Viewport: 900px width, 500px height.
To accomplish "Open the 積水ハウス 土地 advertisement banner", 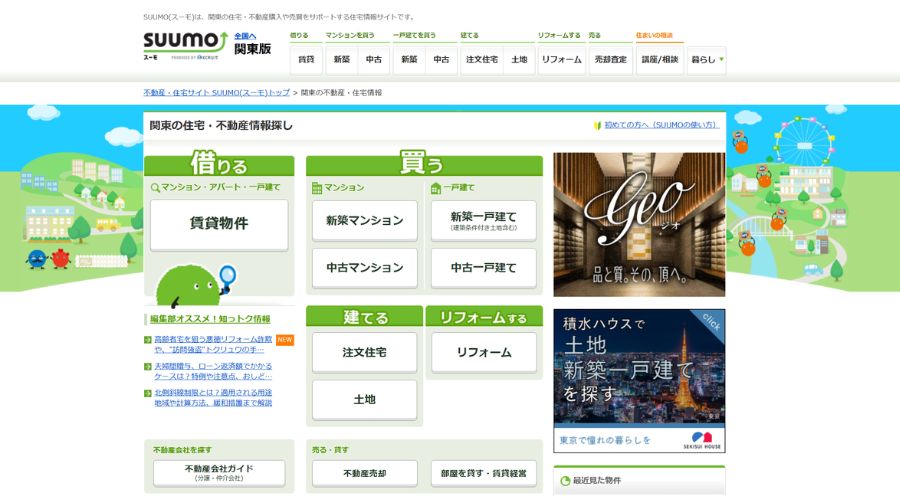I will pos(639,381).
